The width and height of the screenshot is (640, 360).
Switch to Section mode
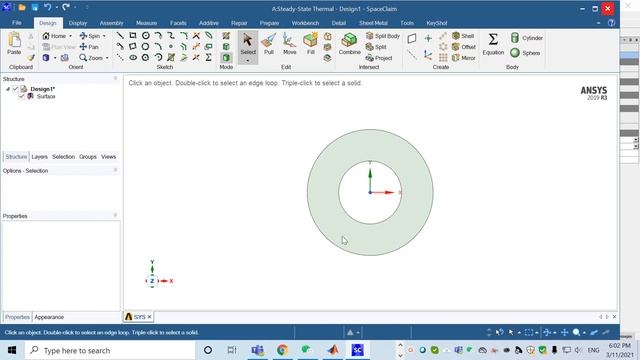pyautogui.click(x=226, y=47)
